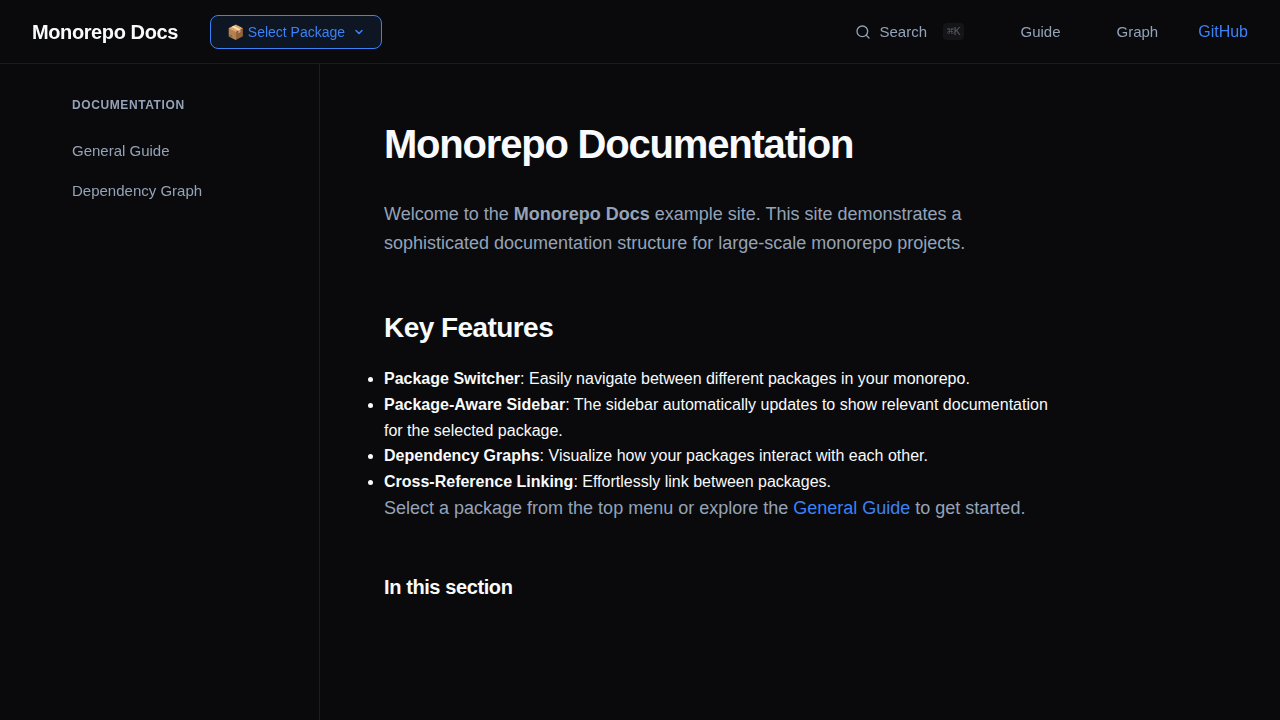Viewport: 1280px width, 720px height.
Task: Follow the General Guide link in the paragraph
Action: click(851, 508)
